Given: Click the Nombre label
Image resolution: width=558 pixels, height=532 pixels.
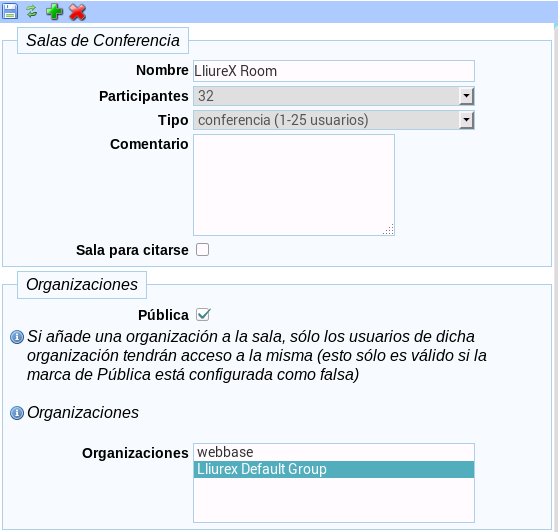Looking at the screenshot, I should [x=162, y=70].
